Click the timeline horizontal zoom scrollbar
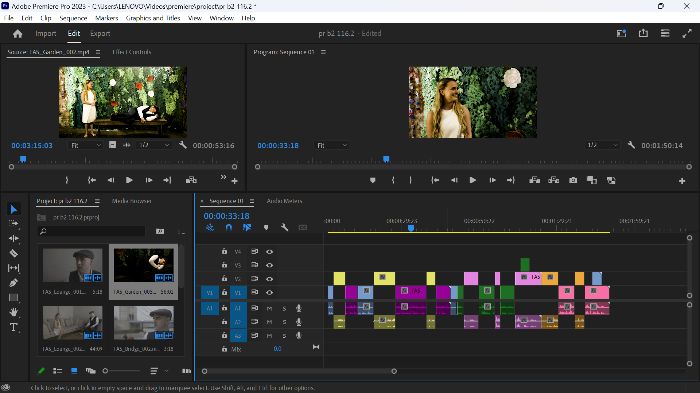This screenshot has width=700, height=393. pyautogui.click(x=299, y=371)
